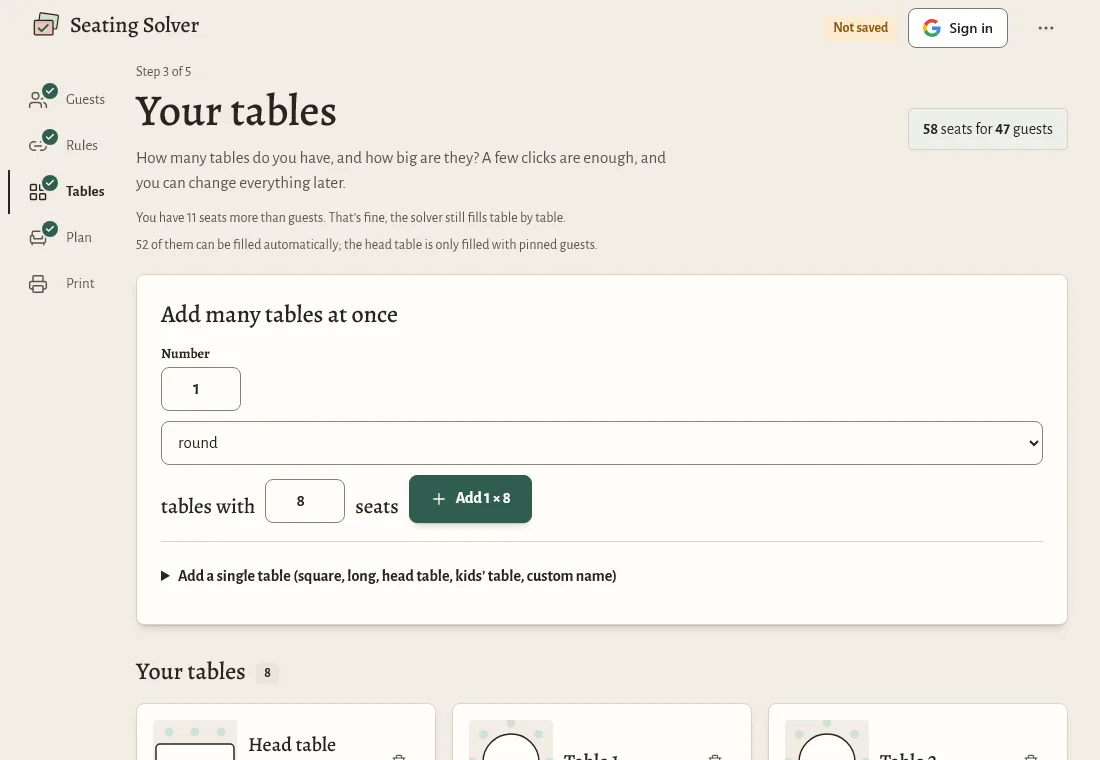Click the Tables grid icon
The width and height of the screenshot is (1100, 760).
click(x=38, y=192)
